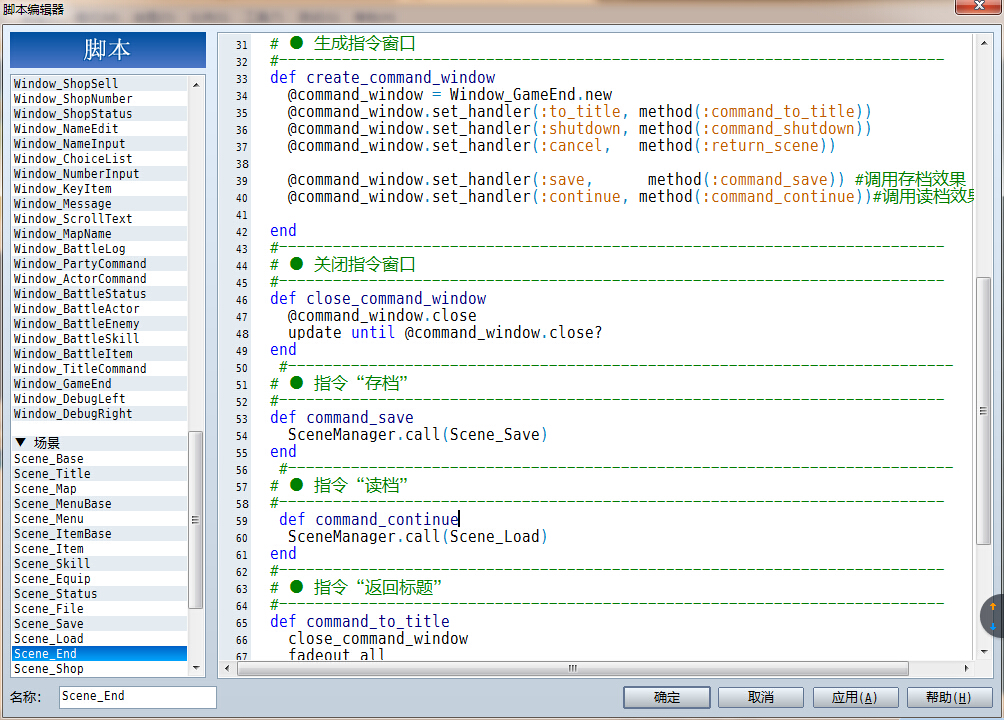
Task: Click the 名称 input field containing Scene_End
Action: [138, 696]
